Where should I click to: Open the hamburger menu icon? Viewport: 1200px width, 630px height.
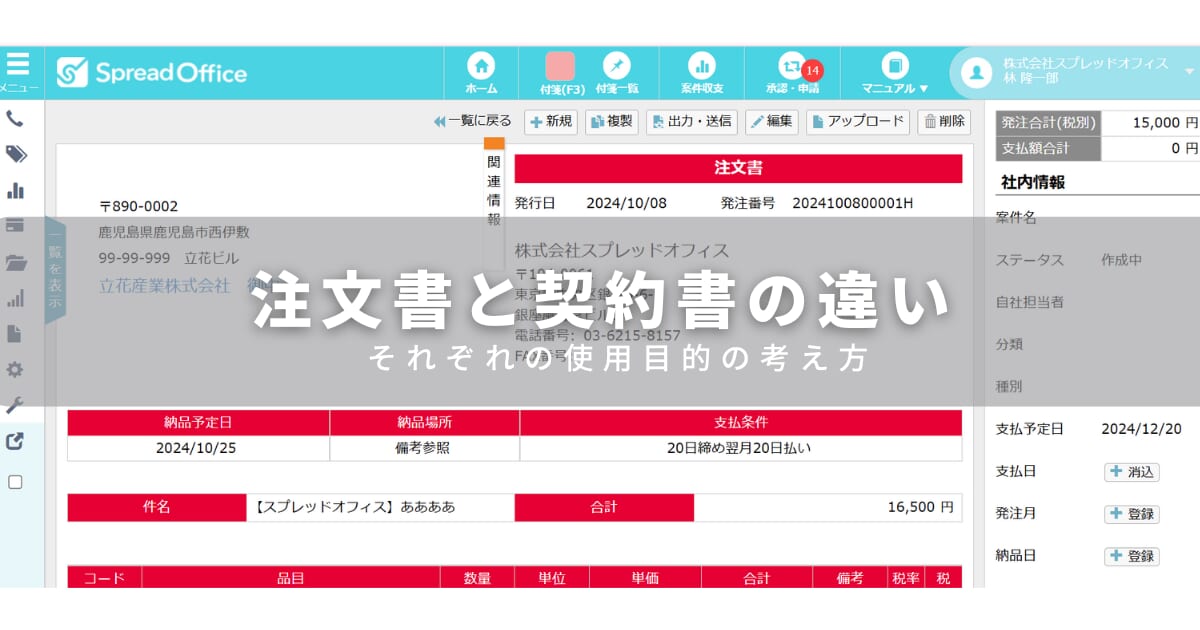click(x=18, y=64)
